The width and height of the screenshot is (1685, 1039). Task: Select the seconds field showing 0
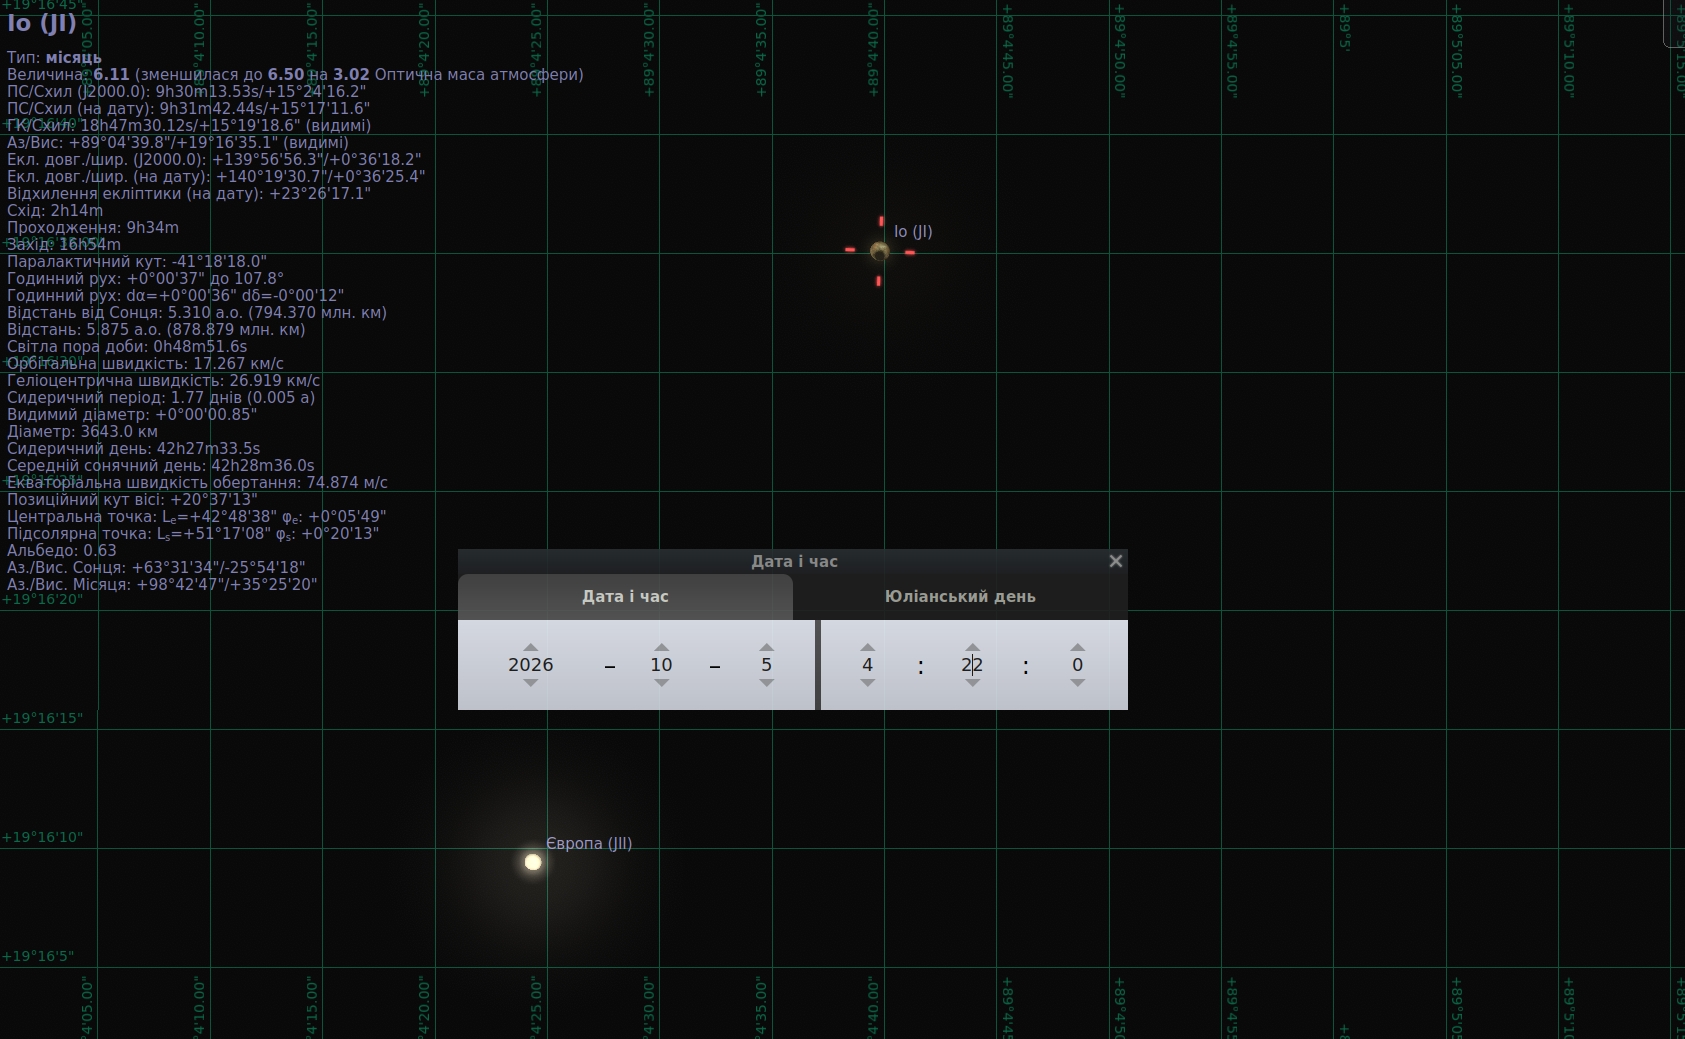coord(1077,665)
